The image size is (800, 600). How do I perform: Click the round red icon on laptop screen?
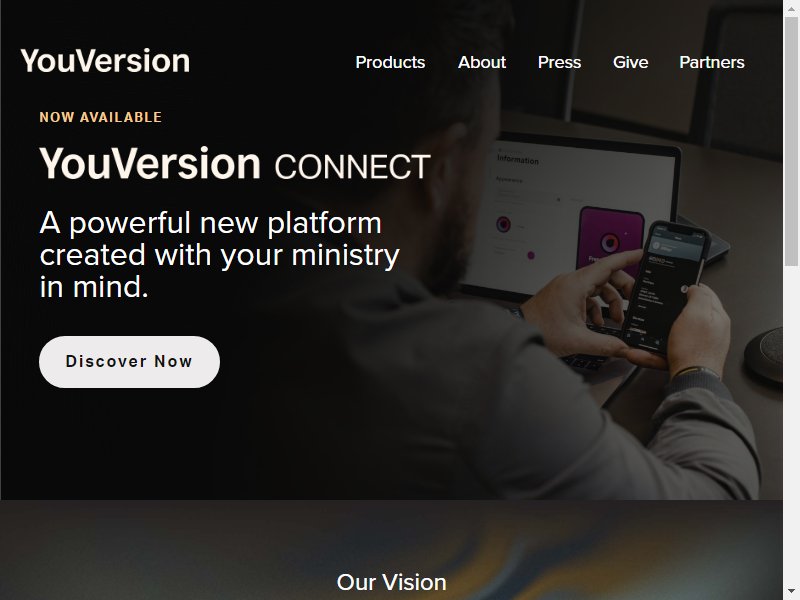tap(504, 224)
